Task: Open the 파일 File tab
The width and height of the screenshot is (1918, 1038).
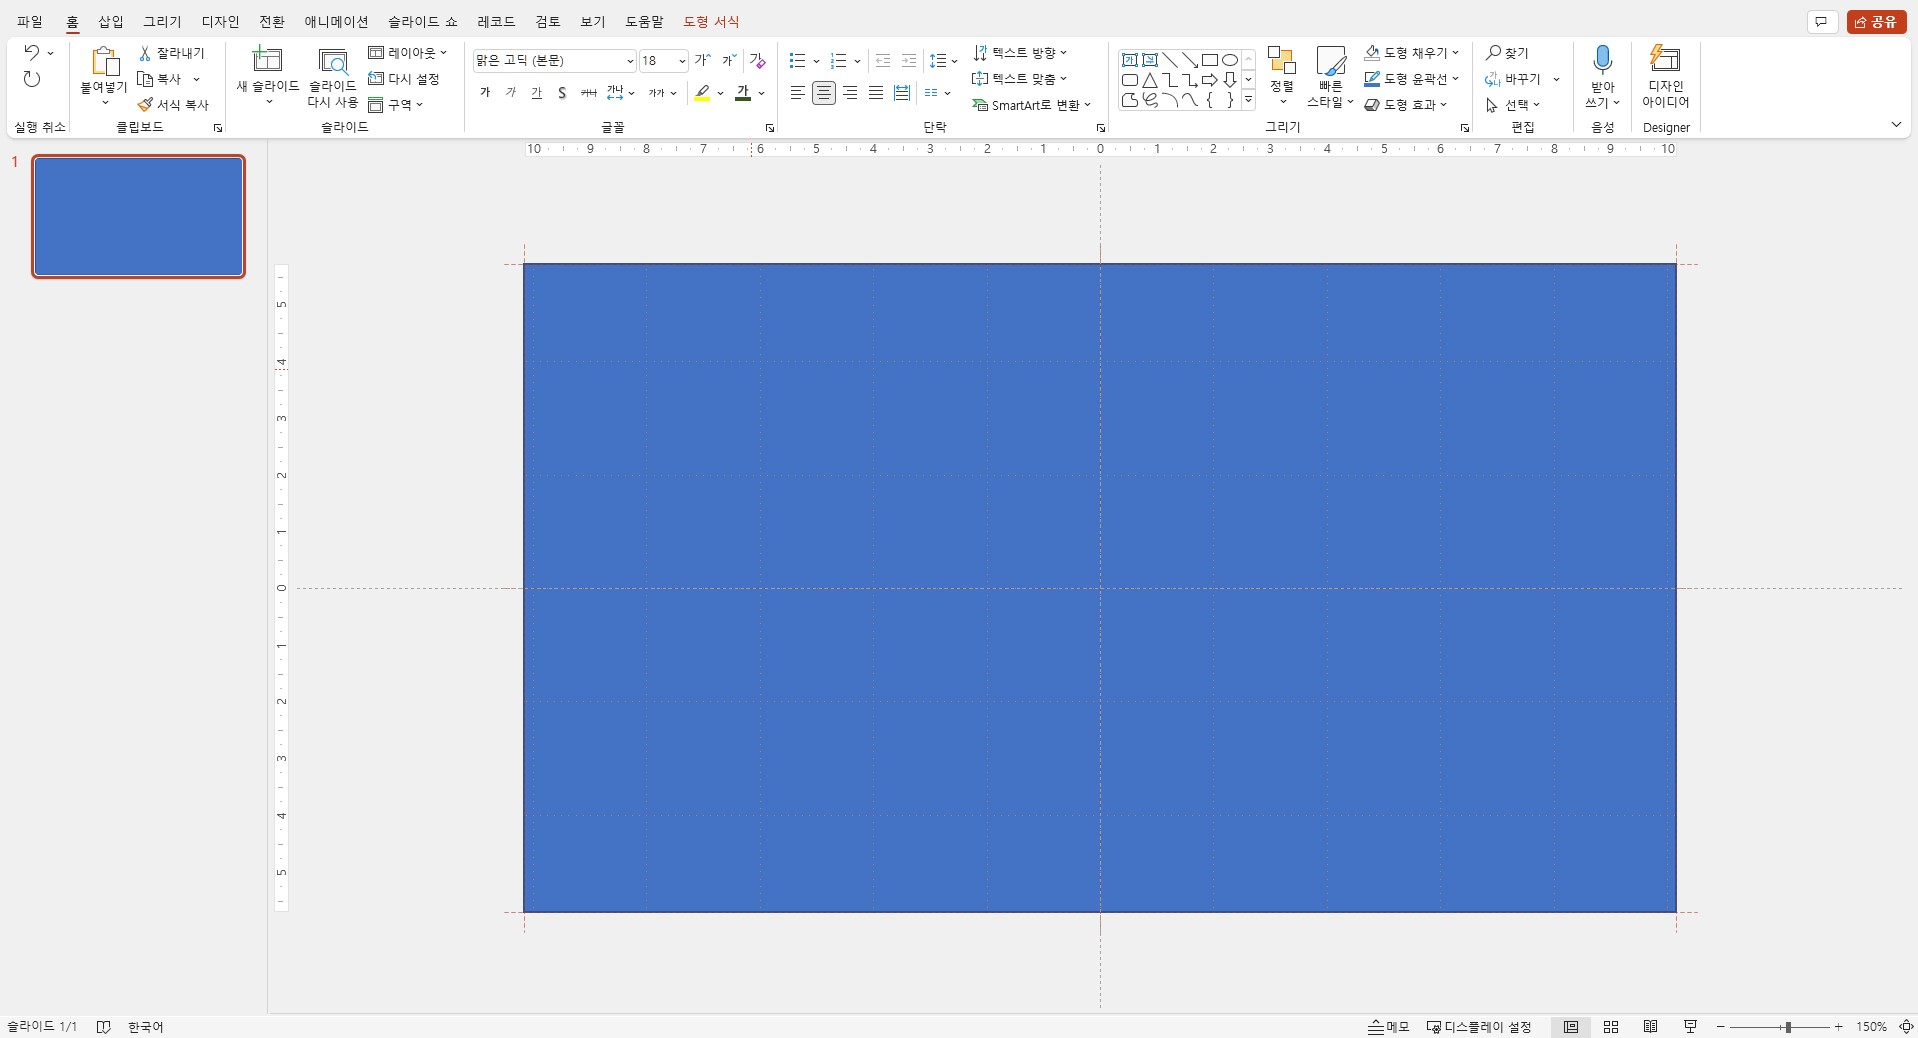Action: tap(30, 21)
